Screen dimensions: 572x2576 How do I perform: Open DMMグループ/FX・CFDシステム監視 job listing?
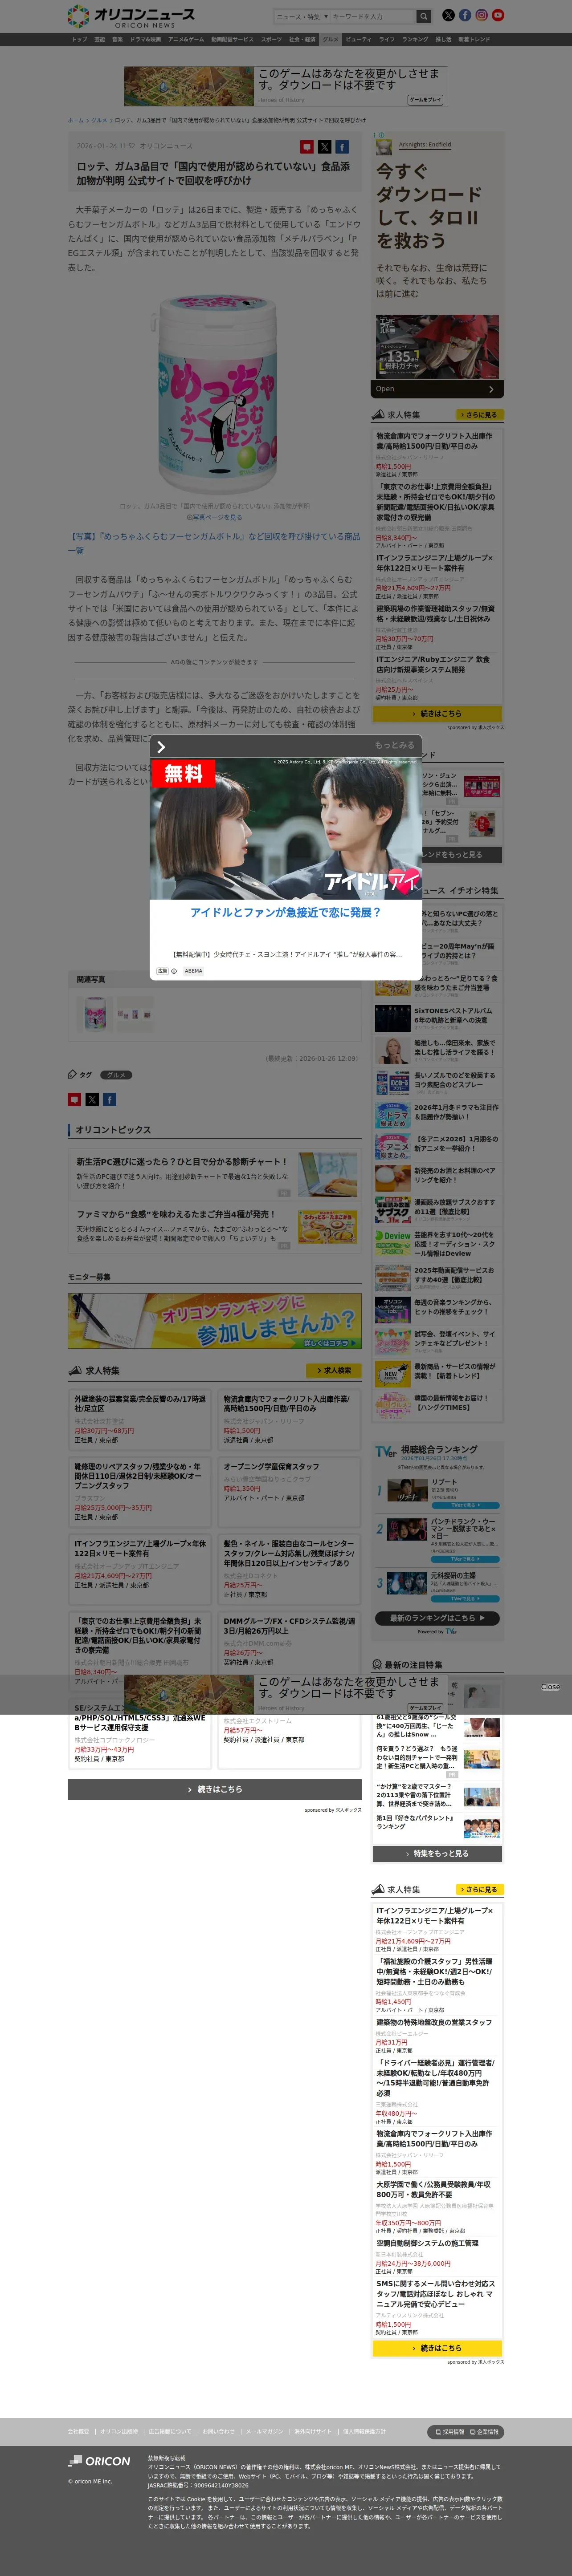(289, 1642)
